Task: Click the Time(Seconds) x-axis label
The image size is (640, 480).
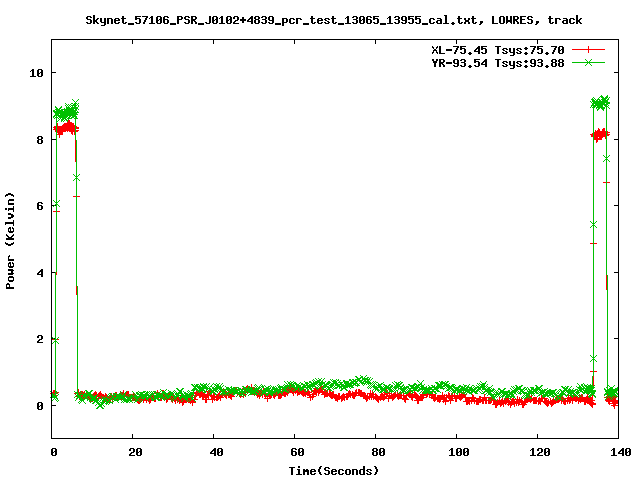Action: [x=334, y=471]
